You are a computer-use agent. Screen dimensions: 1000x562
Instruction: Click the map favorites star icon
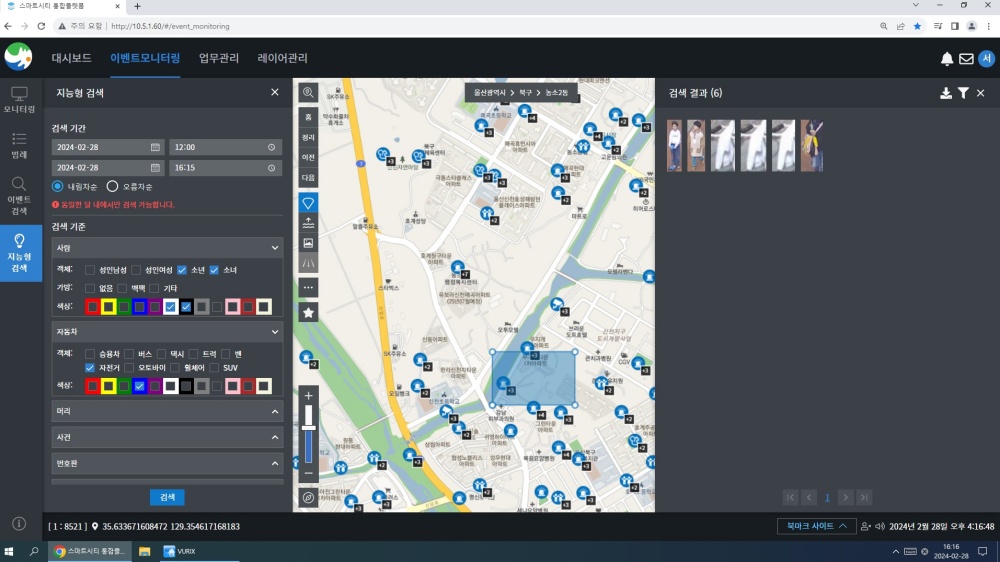tap(308, 313)
